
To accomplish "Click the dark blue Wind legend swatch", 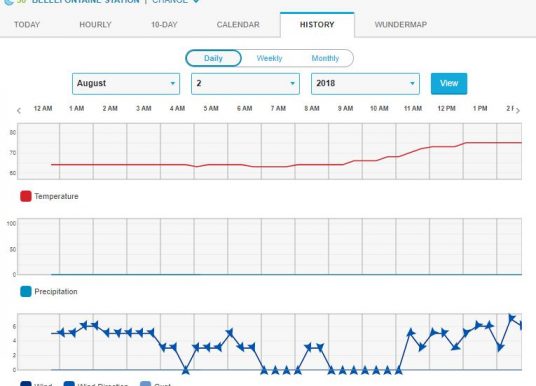I will (x=26, y=384).
